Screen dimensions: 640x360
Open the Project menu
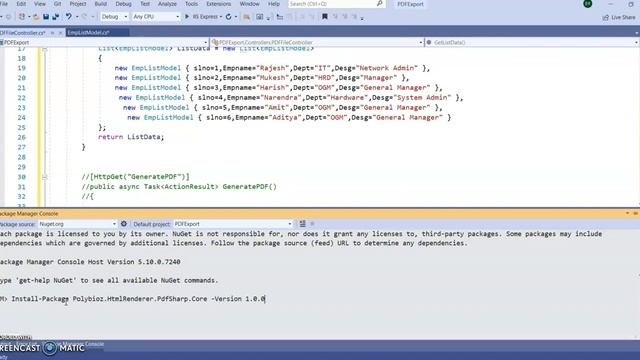click(x=78, y=4)
